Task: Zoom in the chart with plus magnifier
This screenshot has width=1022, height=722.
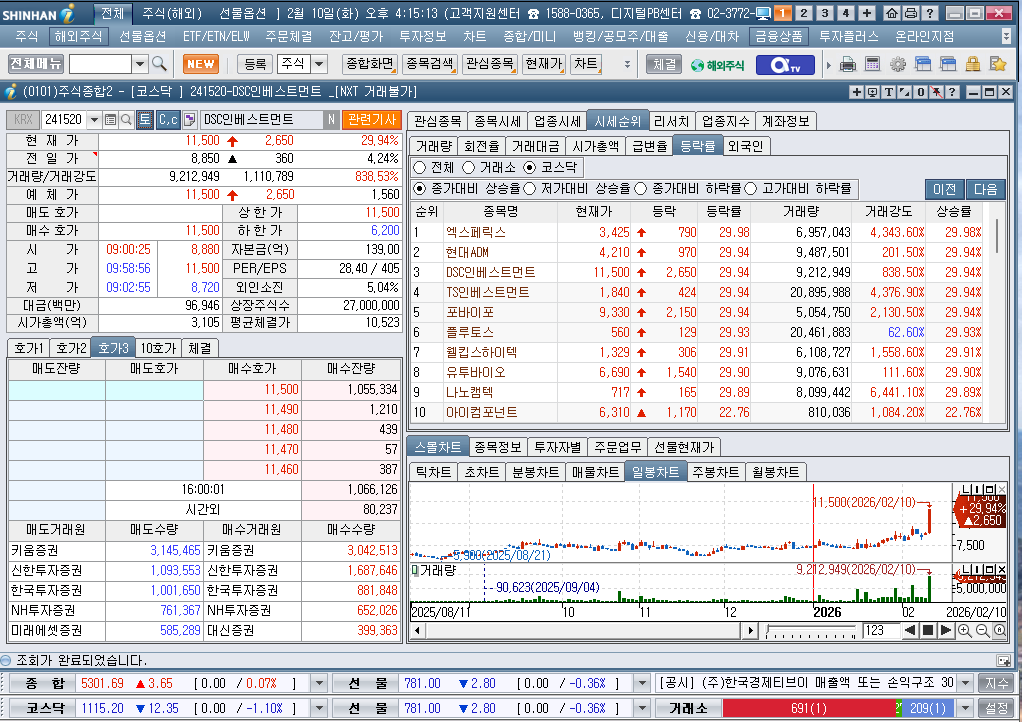Action: coord(965,631)
